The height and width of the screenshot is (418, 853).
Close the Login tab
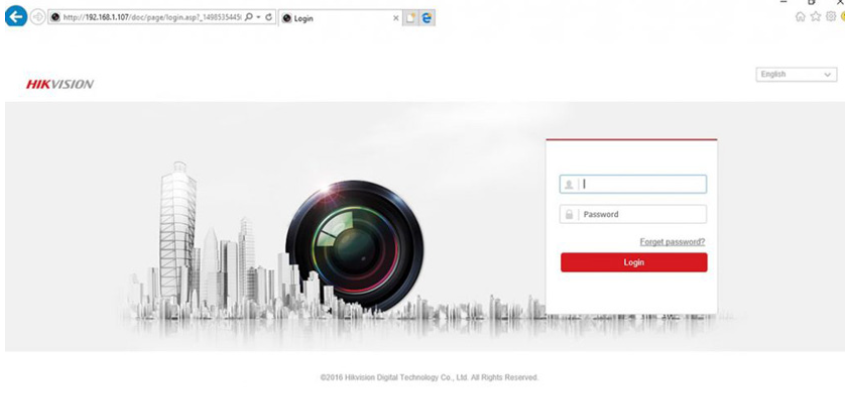point(395,18)
